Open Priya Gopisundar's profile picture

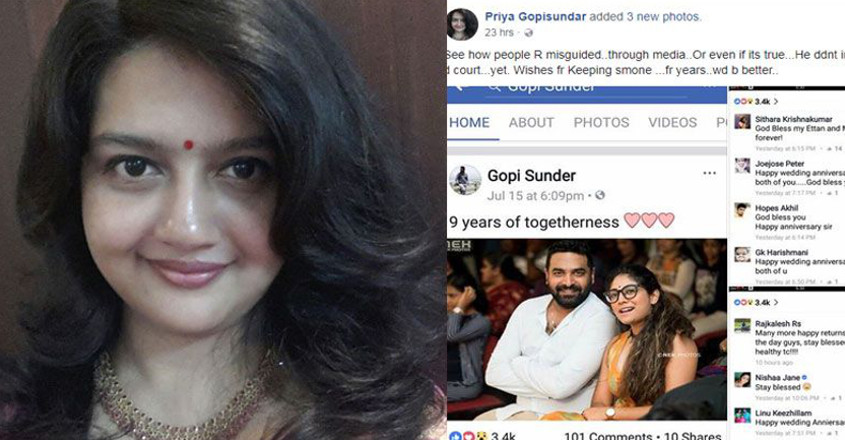(462, 24)
